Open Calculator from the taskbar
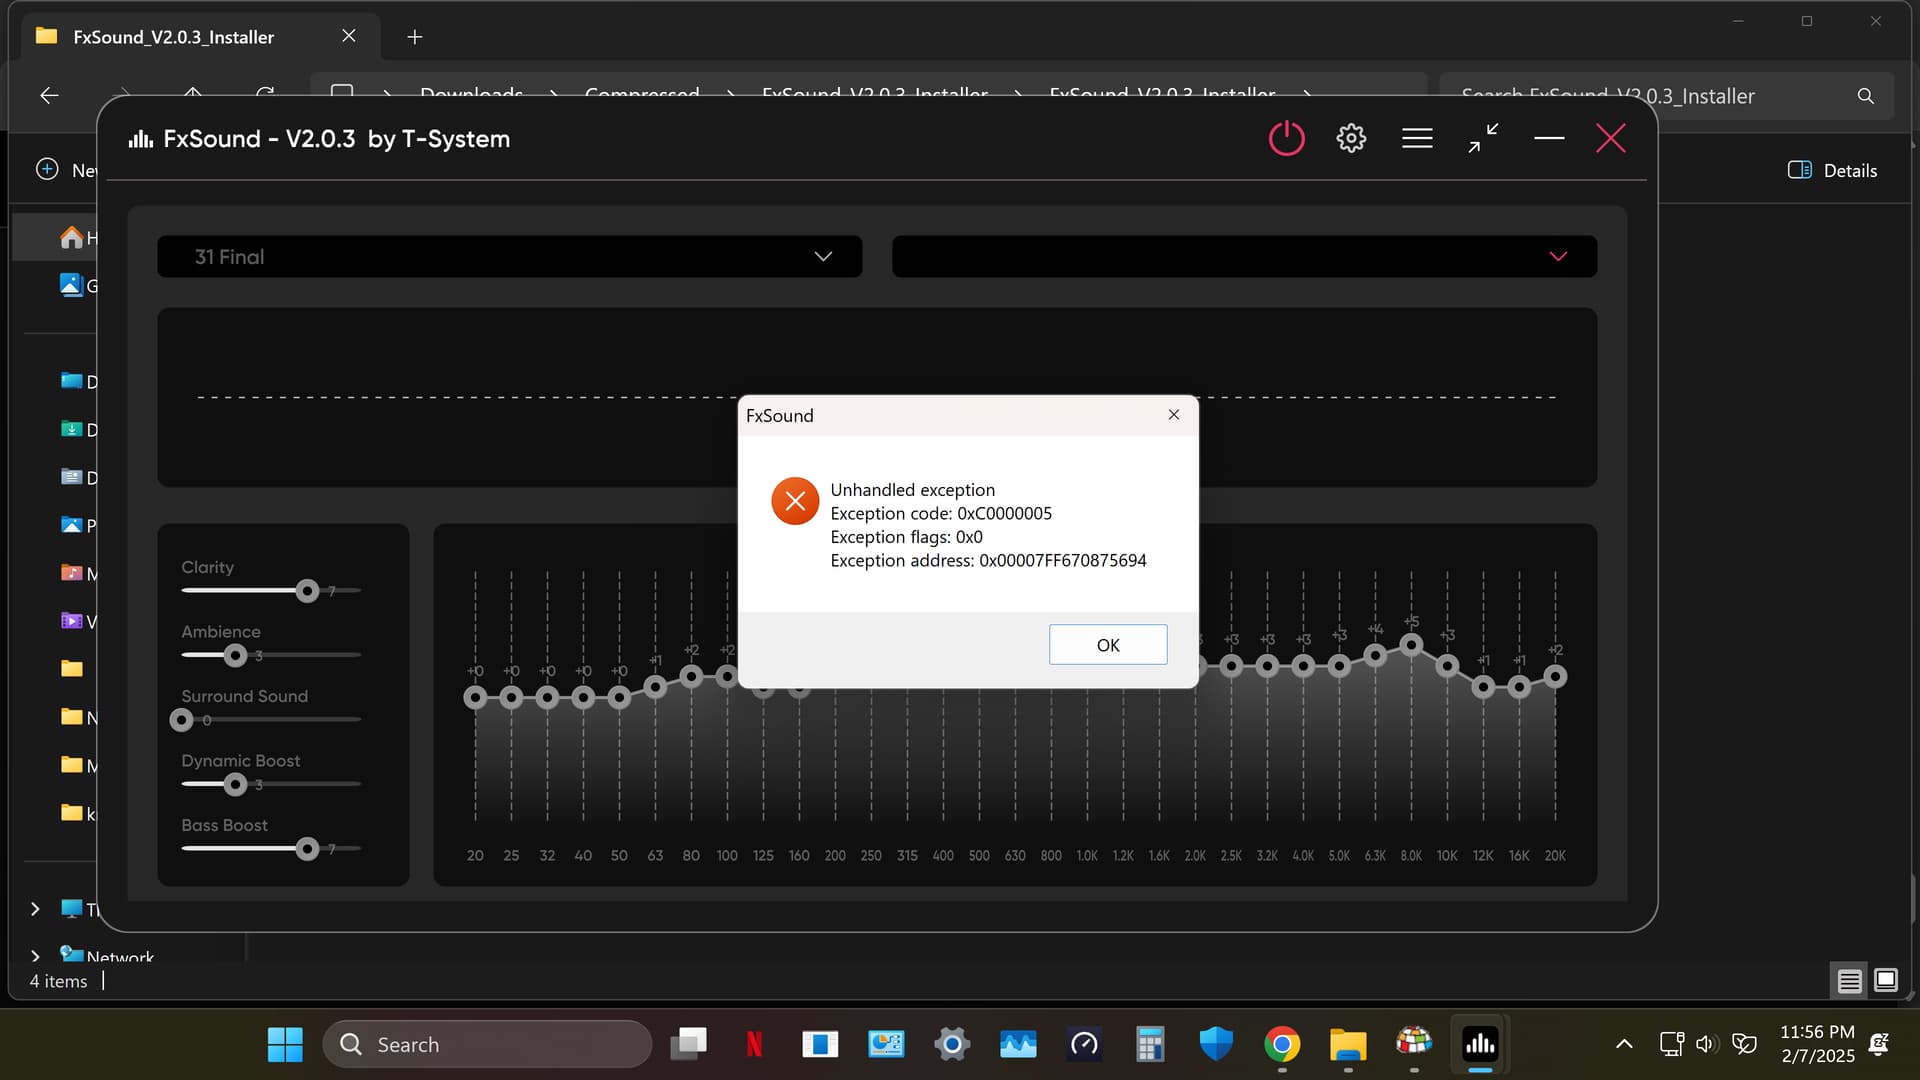Image resolution: width=1920 pixels, height=1080 pixels. (x=1150, y=1045)
